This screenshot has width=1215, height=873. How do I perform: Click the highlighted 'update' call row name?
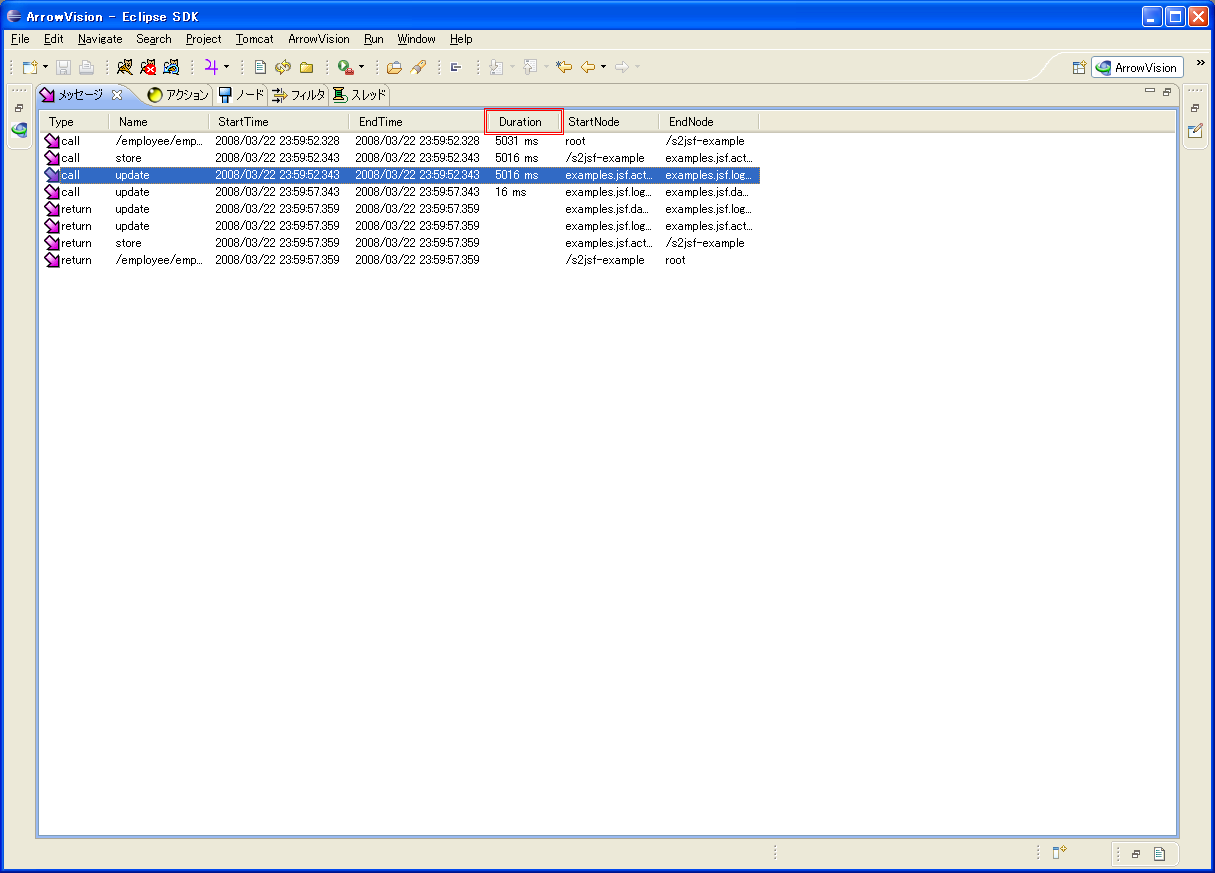pos(132,175)
